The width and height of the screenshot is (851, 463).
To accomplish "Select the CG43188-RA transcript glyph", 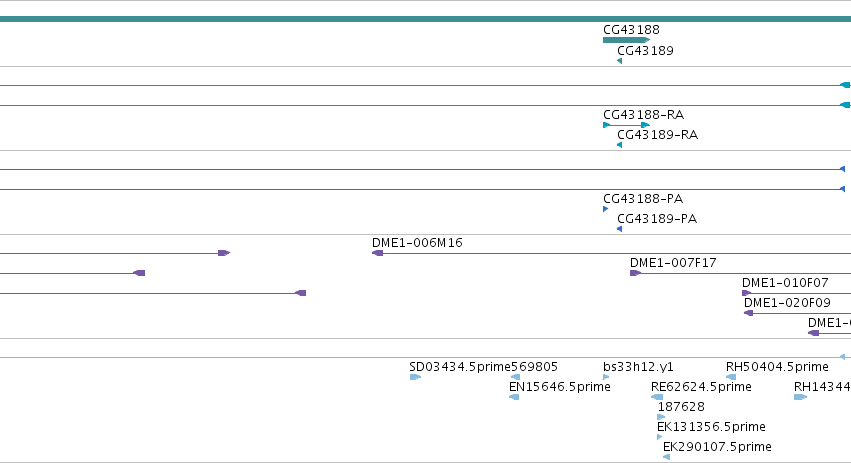I will [x=626, y=125].
